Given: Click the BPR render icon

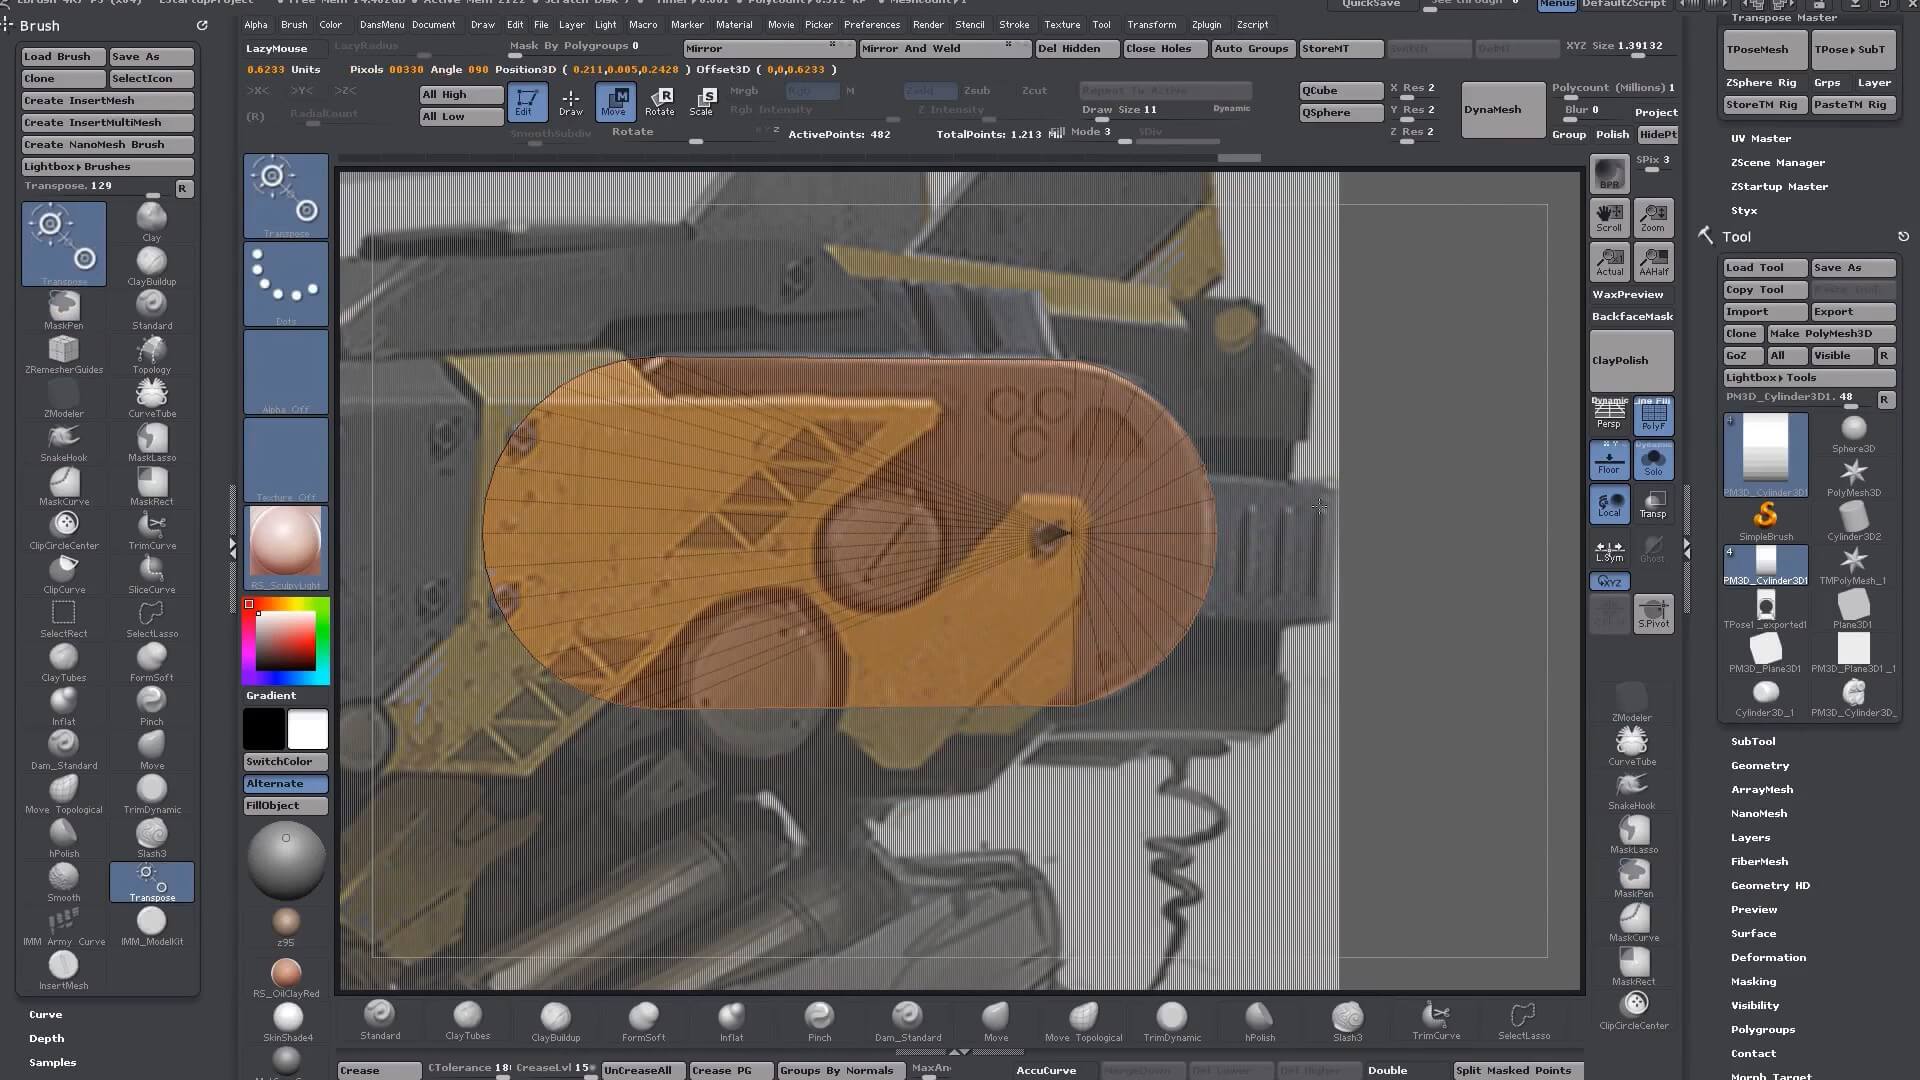Looking at the screenshot, I should [1609, 174].
